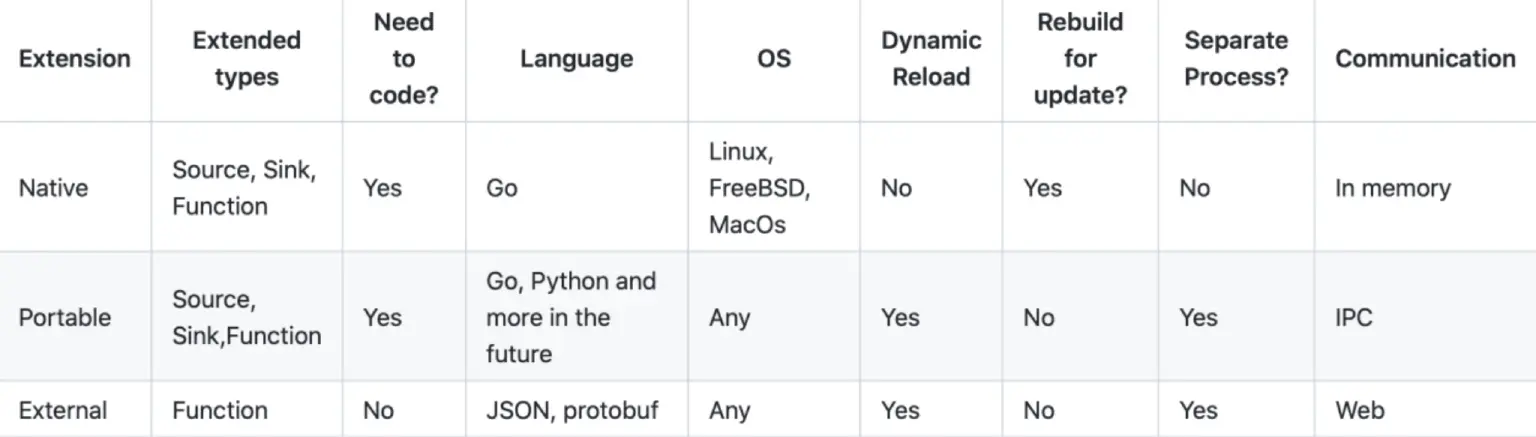Select the External extension cell
1536x437 pixels.
point(63,410)
